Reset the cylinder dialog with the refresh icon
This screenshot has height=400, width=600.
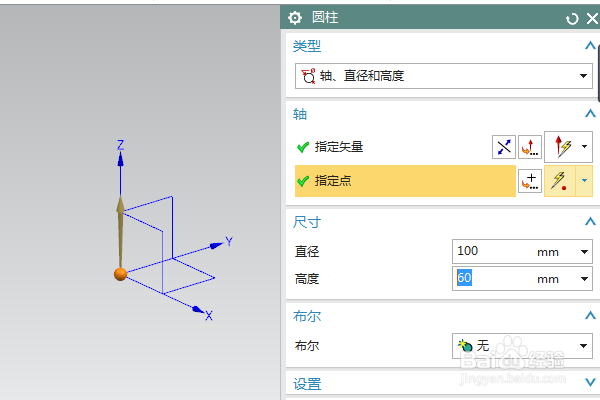coord(572,18)
